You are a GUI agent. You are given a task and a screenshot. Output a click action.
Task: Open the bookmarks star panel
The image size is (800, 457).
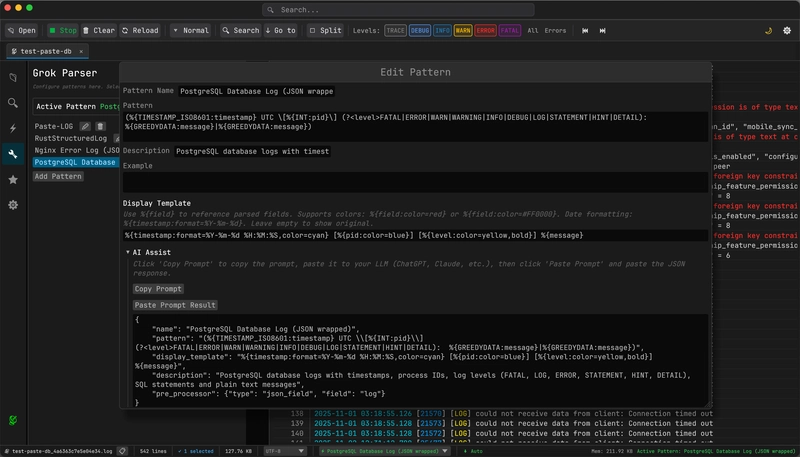[x=13, y=180]
